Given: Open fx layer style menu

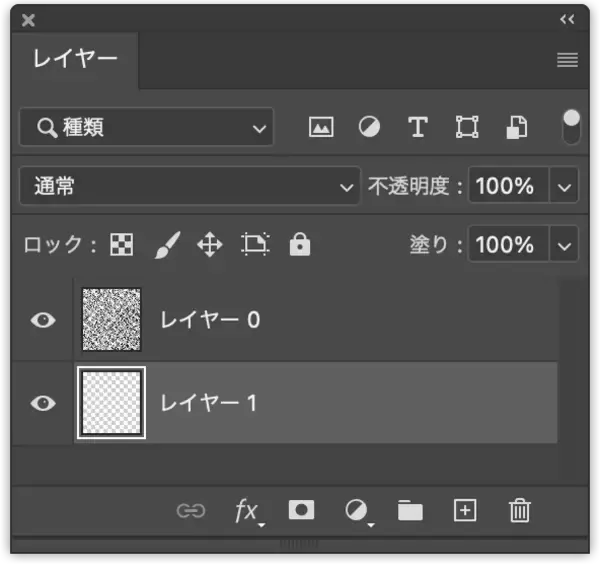Looking at the screenshot, I should tap(249, 512).
